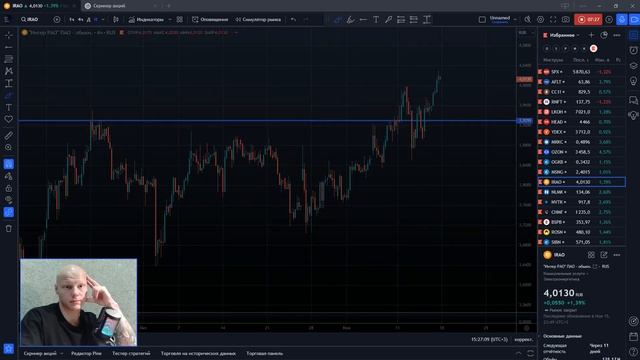This screenshot has width=640, height=360.
Task: Open the Индикаторы panel
Action: (x=146, y=20)
